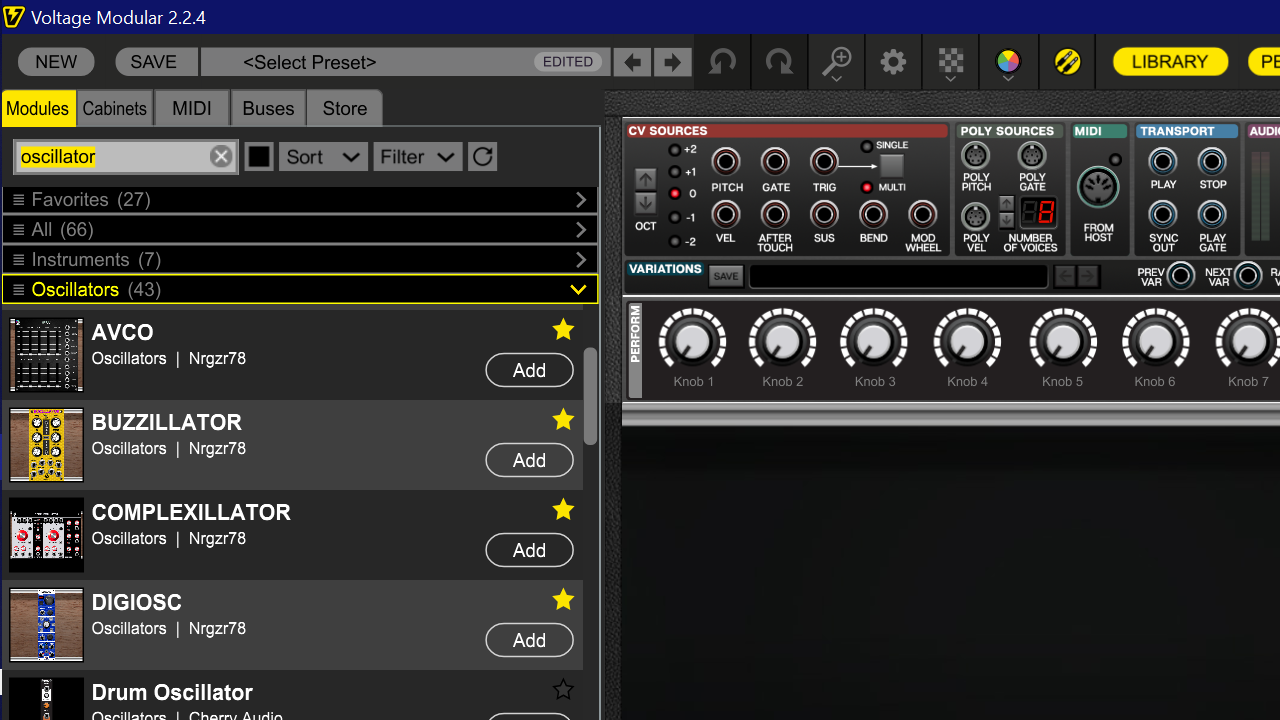Viewport: 1280px width, 720px height.
Task: Add the AVCO module
Action: pyautogui.click(x=529, y=370)
